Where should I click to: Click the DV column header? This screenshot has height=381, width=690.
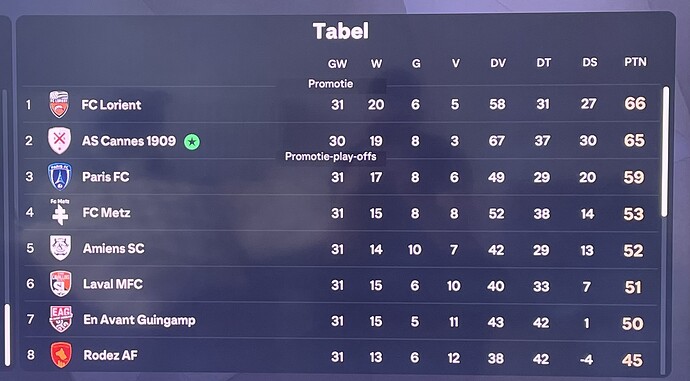(x=498, y=63)
